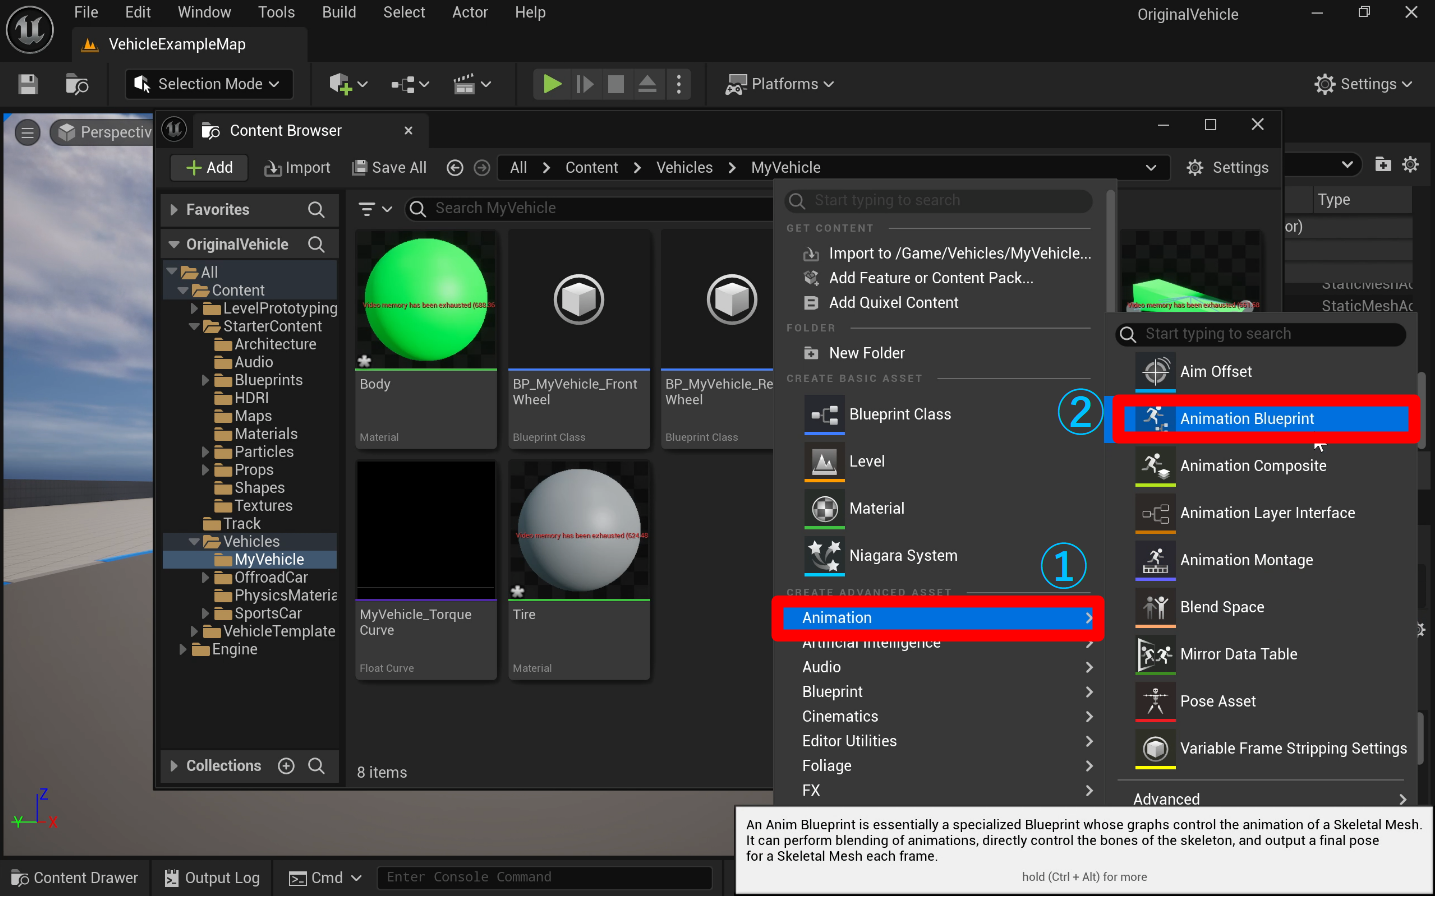Click the Eject button in toolbar
The width and height of the screenshot is (1436, 897).
pyautogui.click(x=647, y=84)
